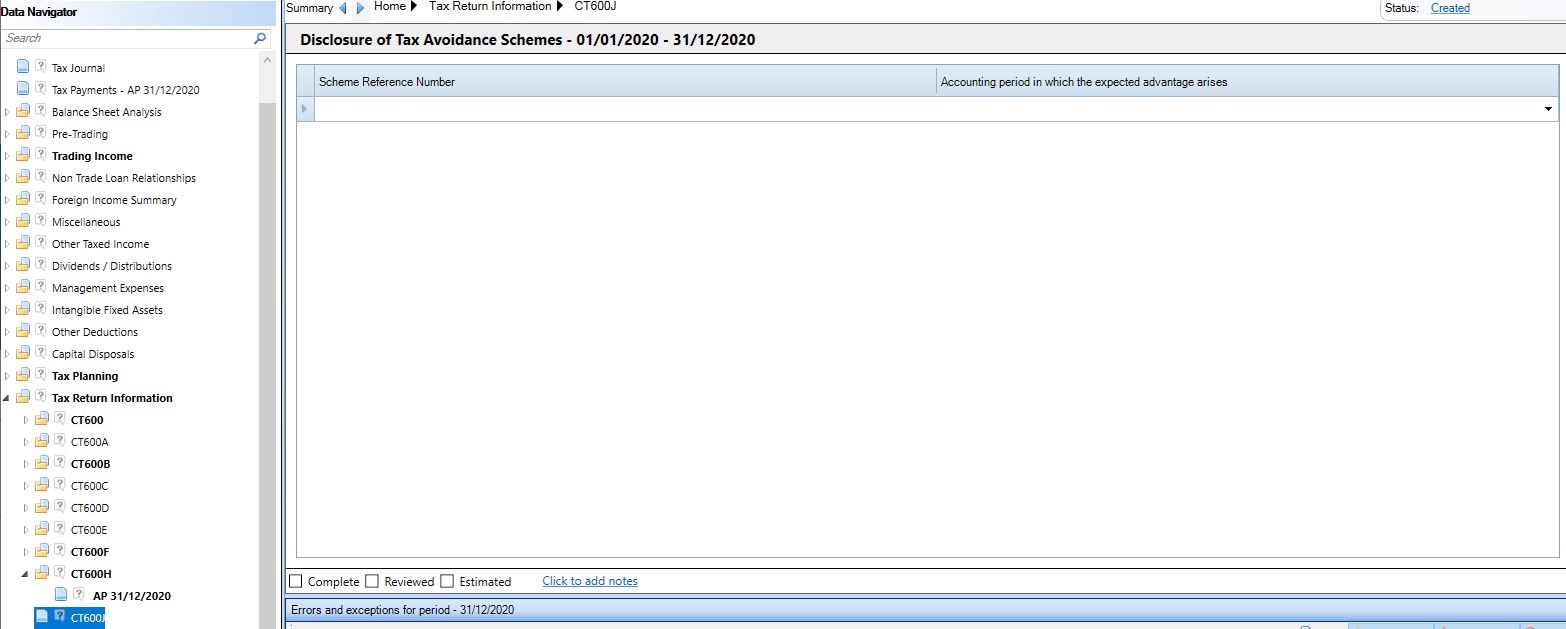Select the grid row selector arrow
The width and height of the screenshot is (1566, 629).
[306, 109]
